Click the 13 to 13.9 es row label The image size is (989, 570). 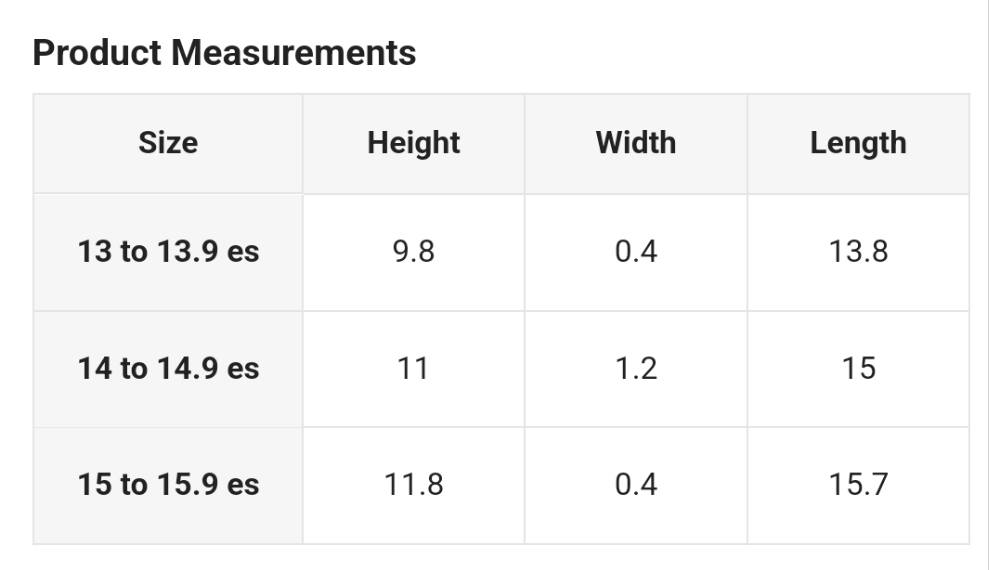(x=168, y=251)
